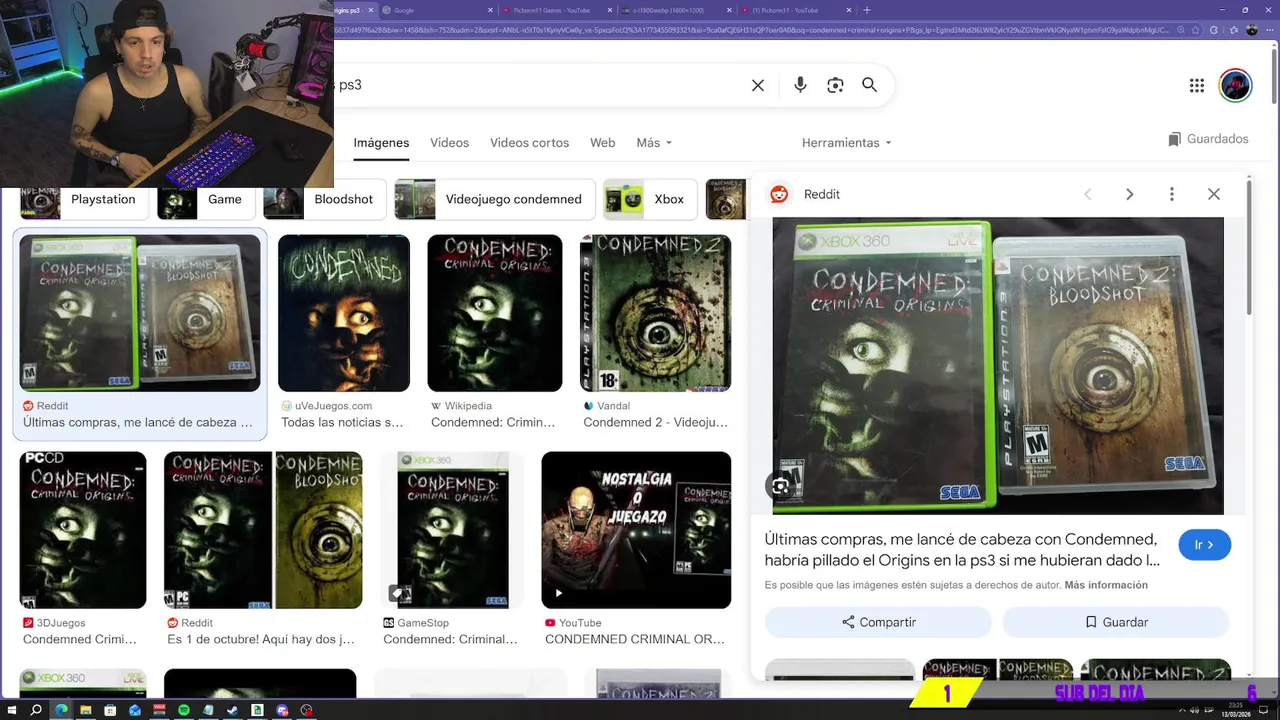
Task: Click Compartir to share the image
Action: 878,622
